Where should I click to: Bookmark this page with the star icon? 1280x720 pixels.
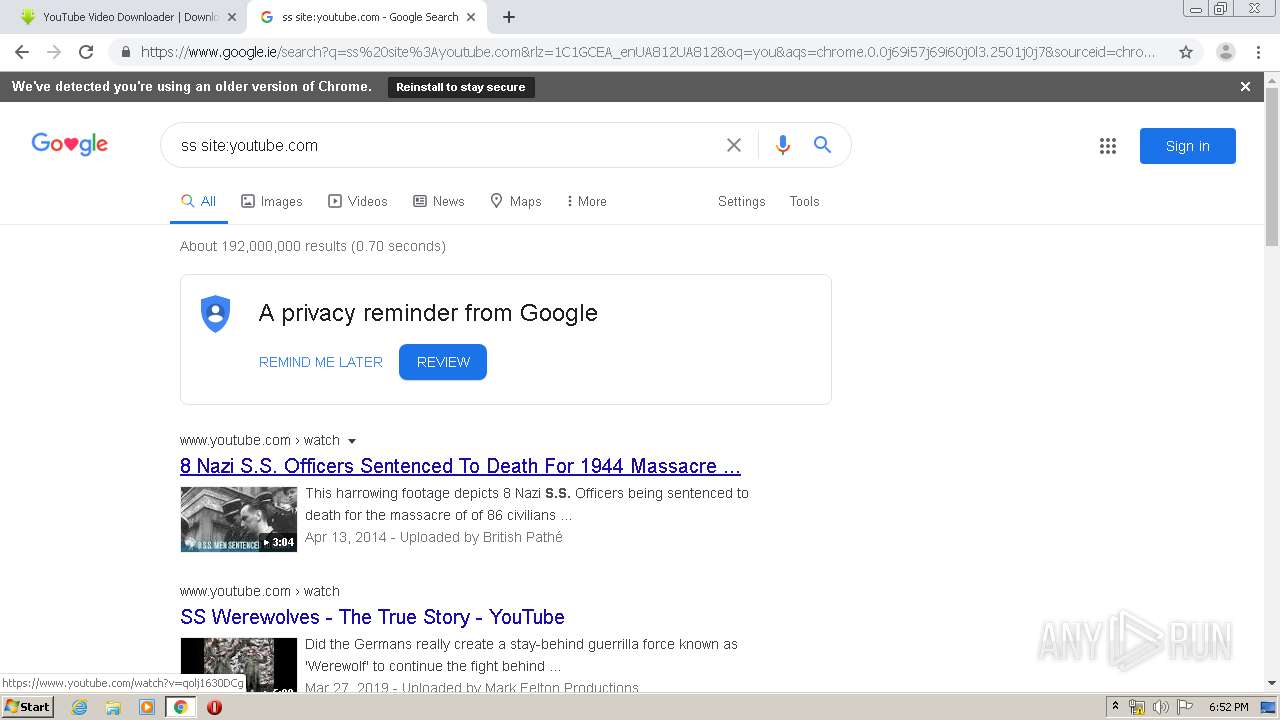click(1186, 52)
